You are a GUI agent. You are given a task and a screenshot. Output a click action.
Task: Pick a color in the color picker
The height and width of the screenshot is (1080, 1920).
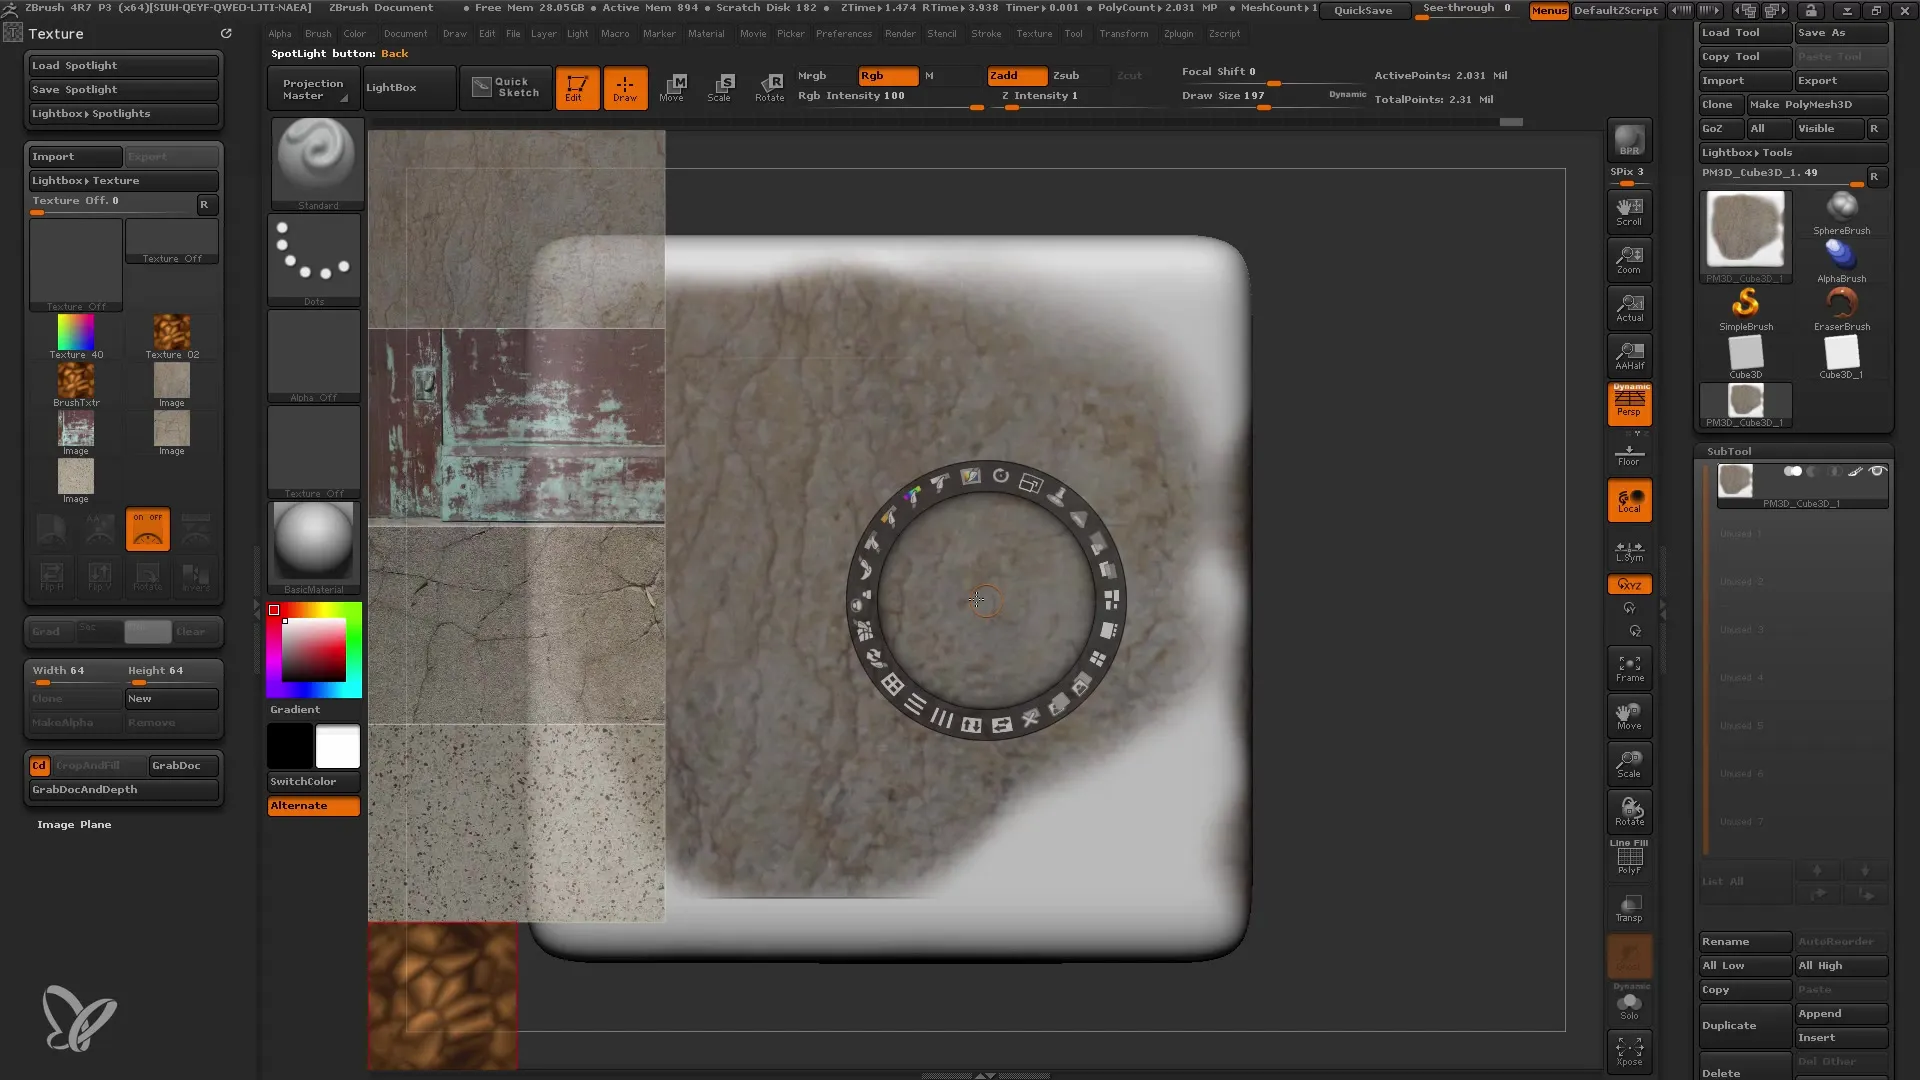(x=314, y=650)
